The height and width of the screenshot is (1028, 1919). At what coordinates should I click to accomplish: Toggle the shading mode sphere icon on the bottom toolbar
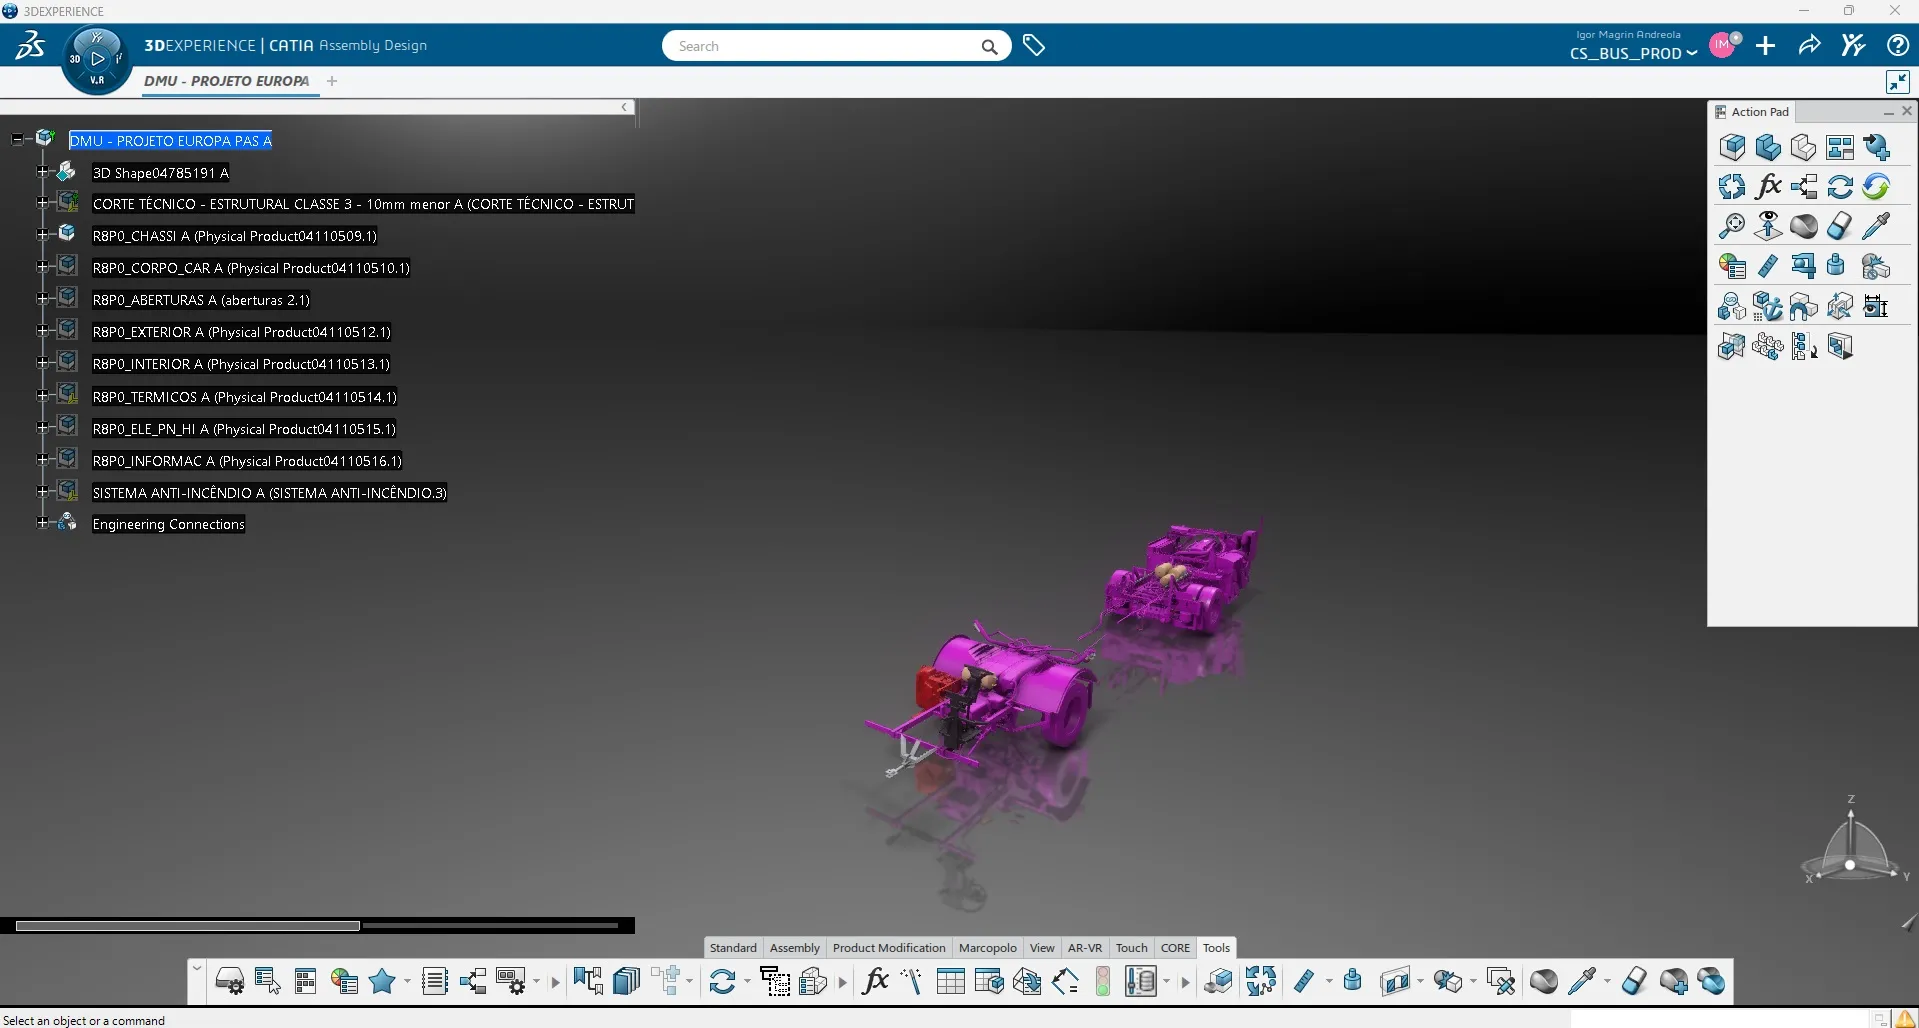1543,981
